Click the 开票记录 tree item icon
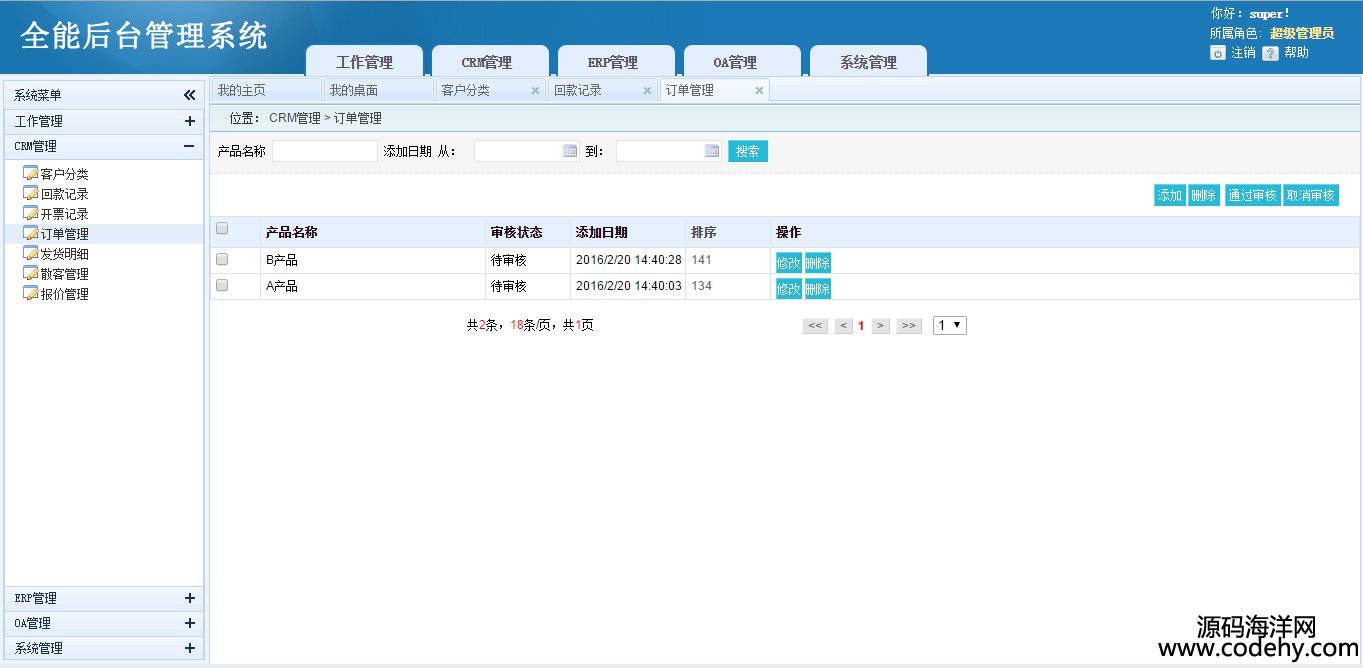Image resolution: width=1363 pixels, height=668 pixels. pos(30,214)
